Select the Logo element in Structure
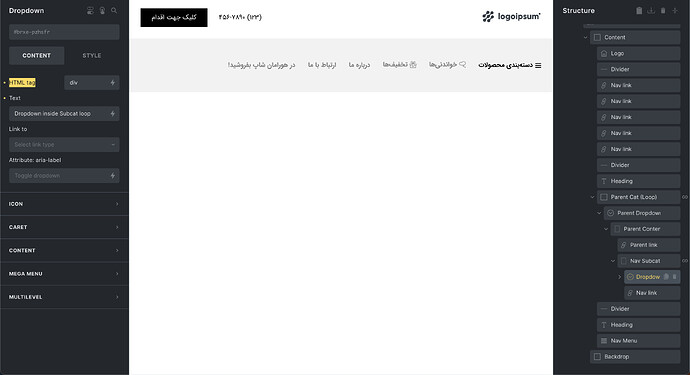Screen dimensions: 690x375 coord(639,53)
